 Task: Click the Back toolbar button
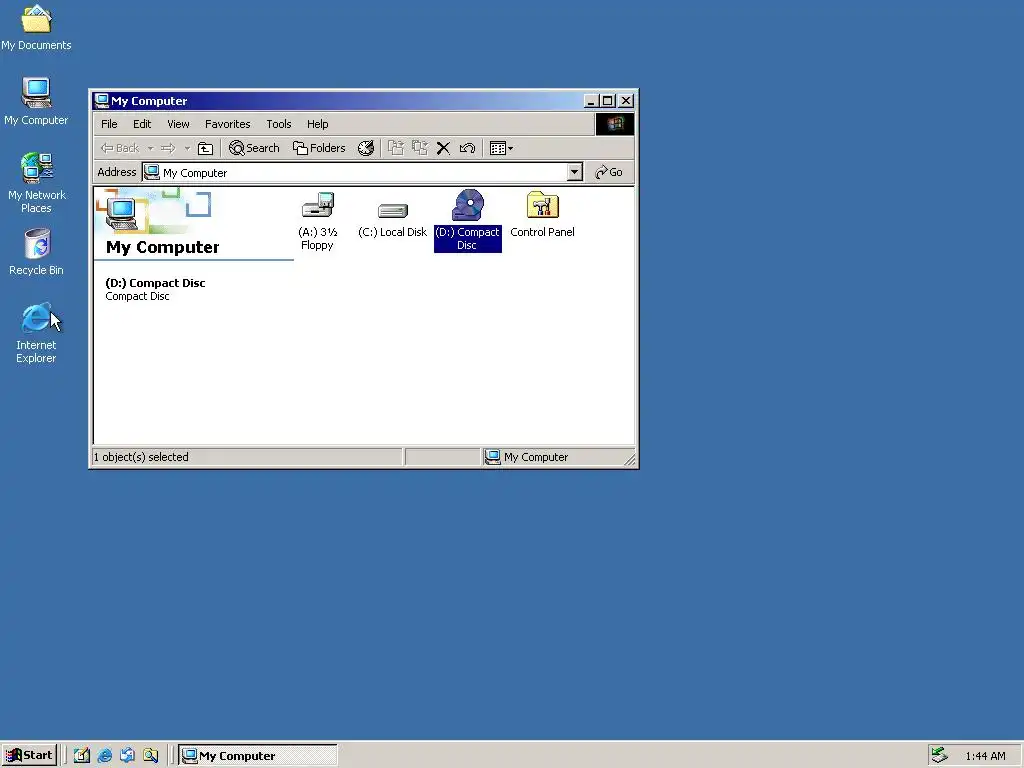point(120,148)
